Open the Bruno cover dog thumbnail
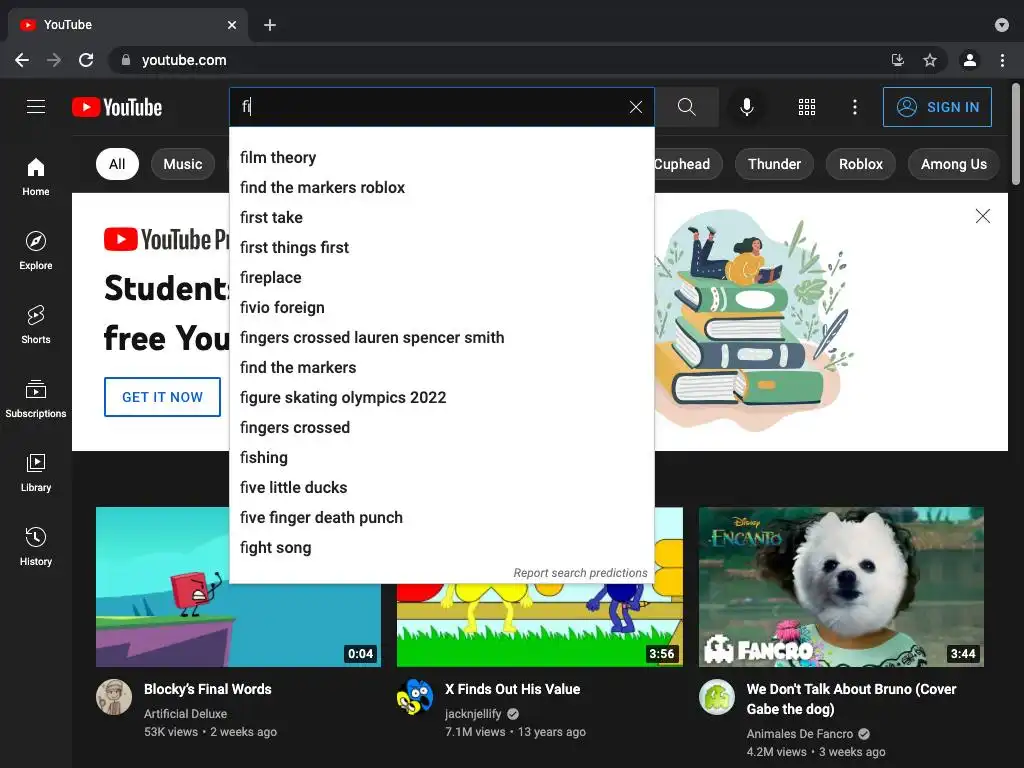 point(841,587)
